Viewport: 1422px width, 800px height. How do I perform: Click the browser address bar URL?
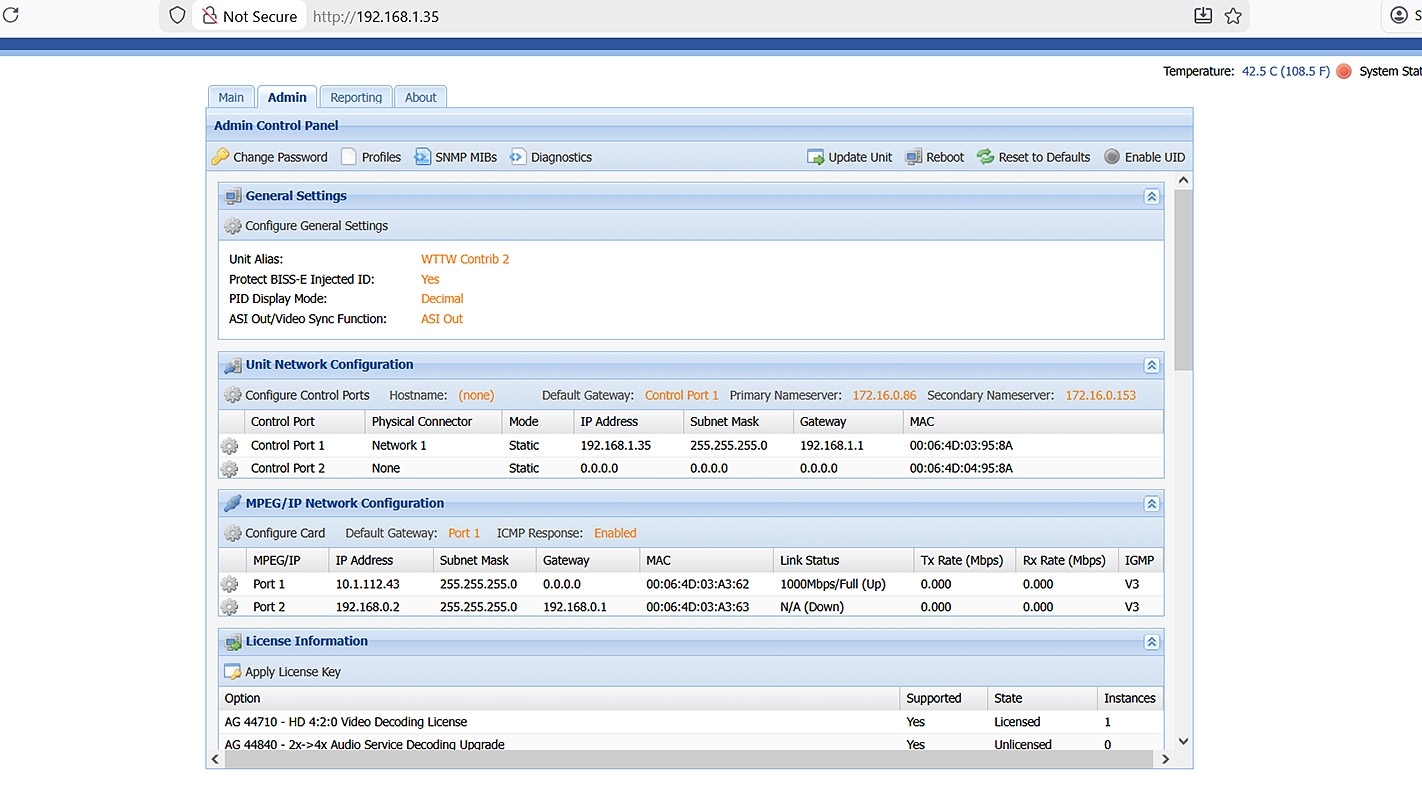click(376, 16)
